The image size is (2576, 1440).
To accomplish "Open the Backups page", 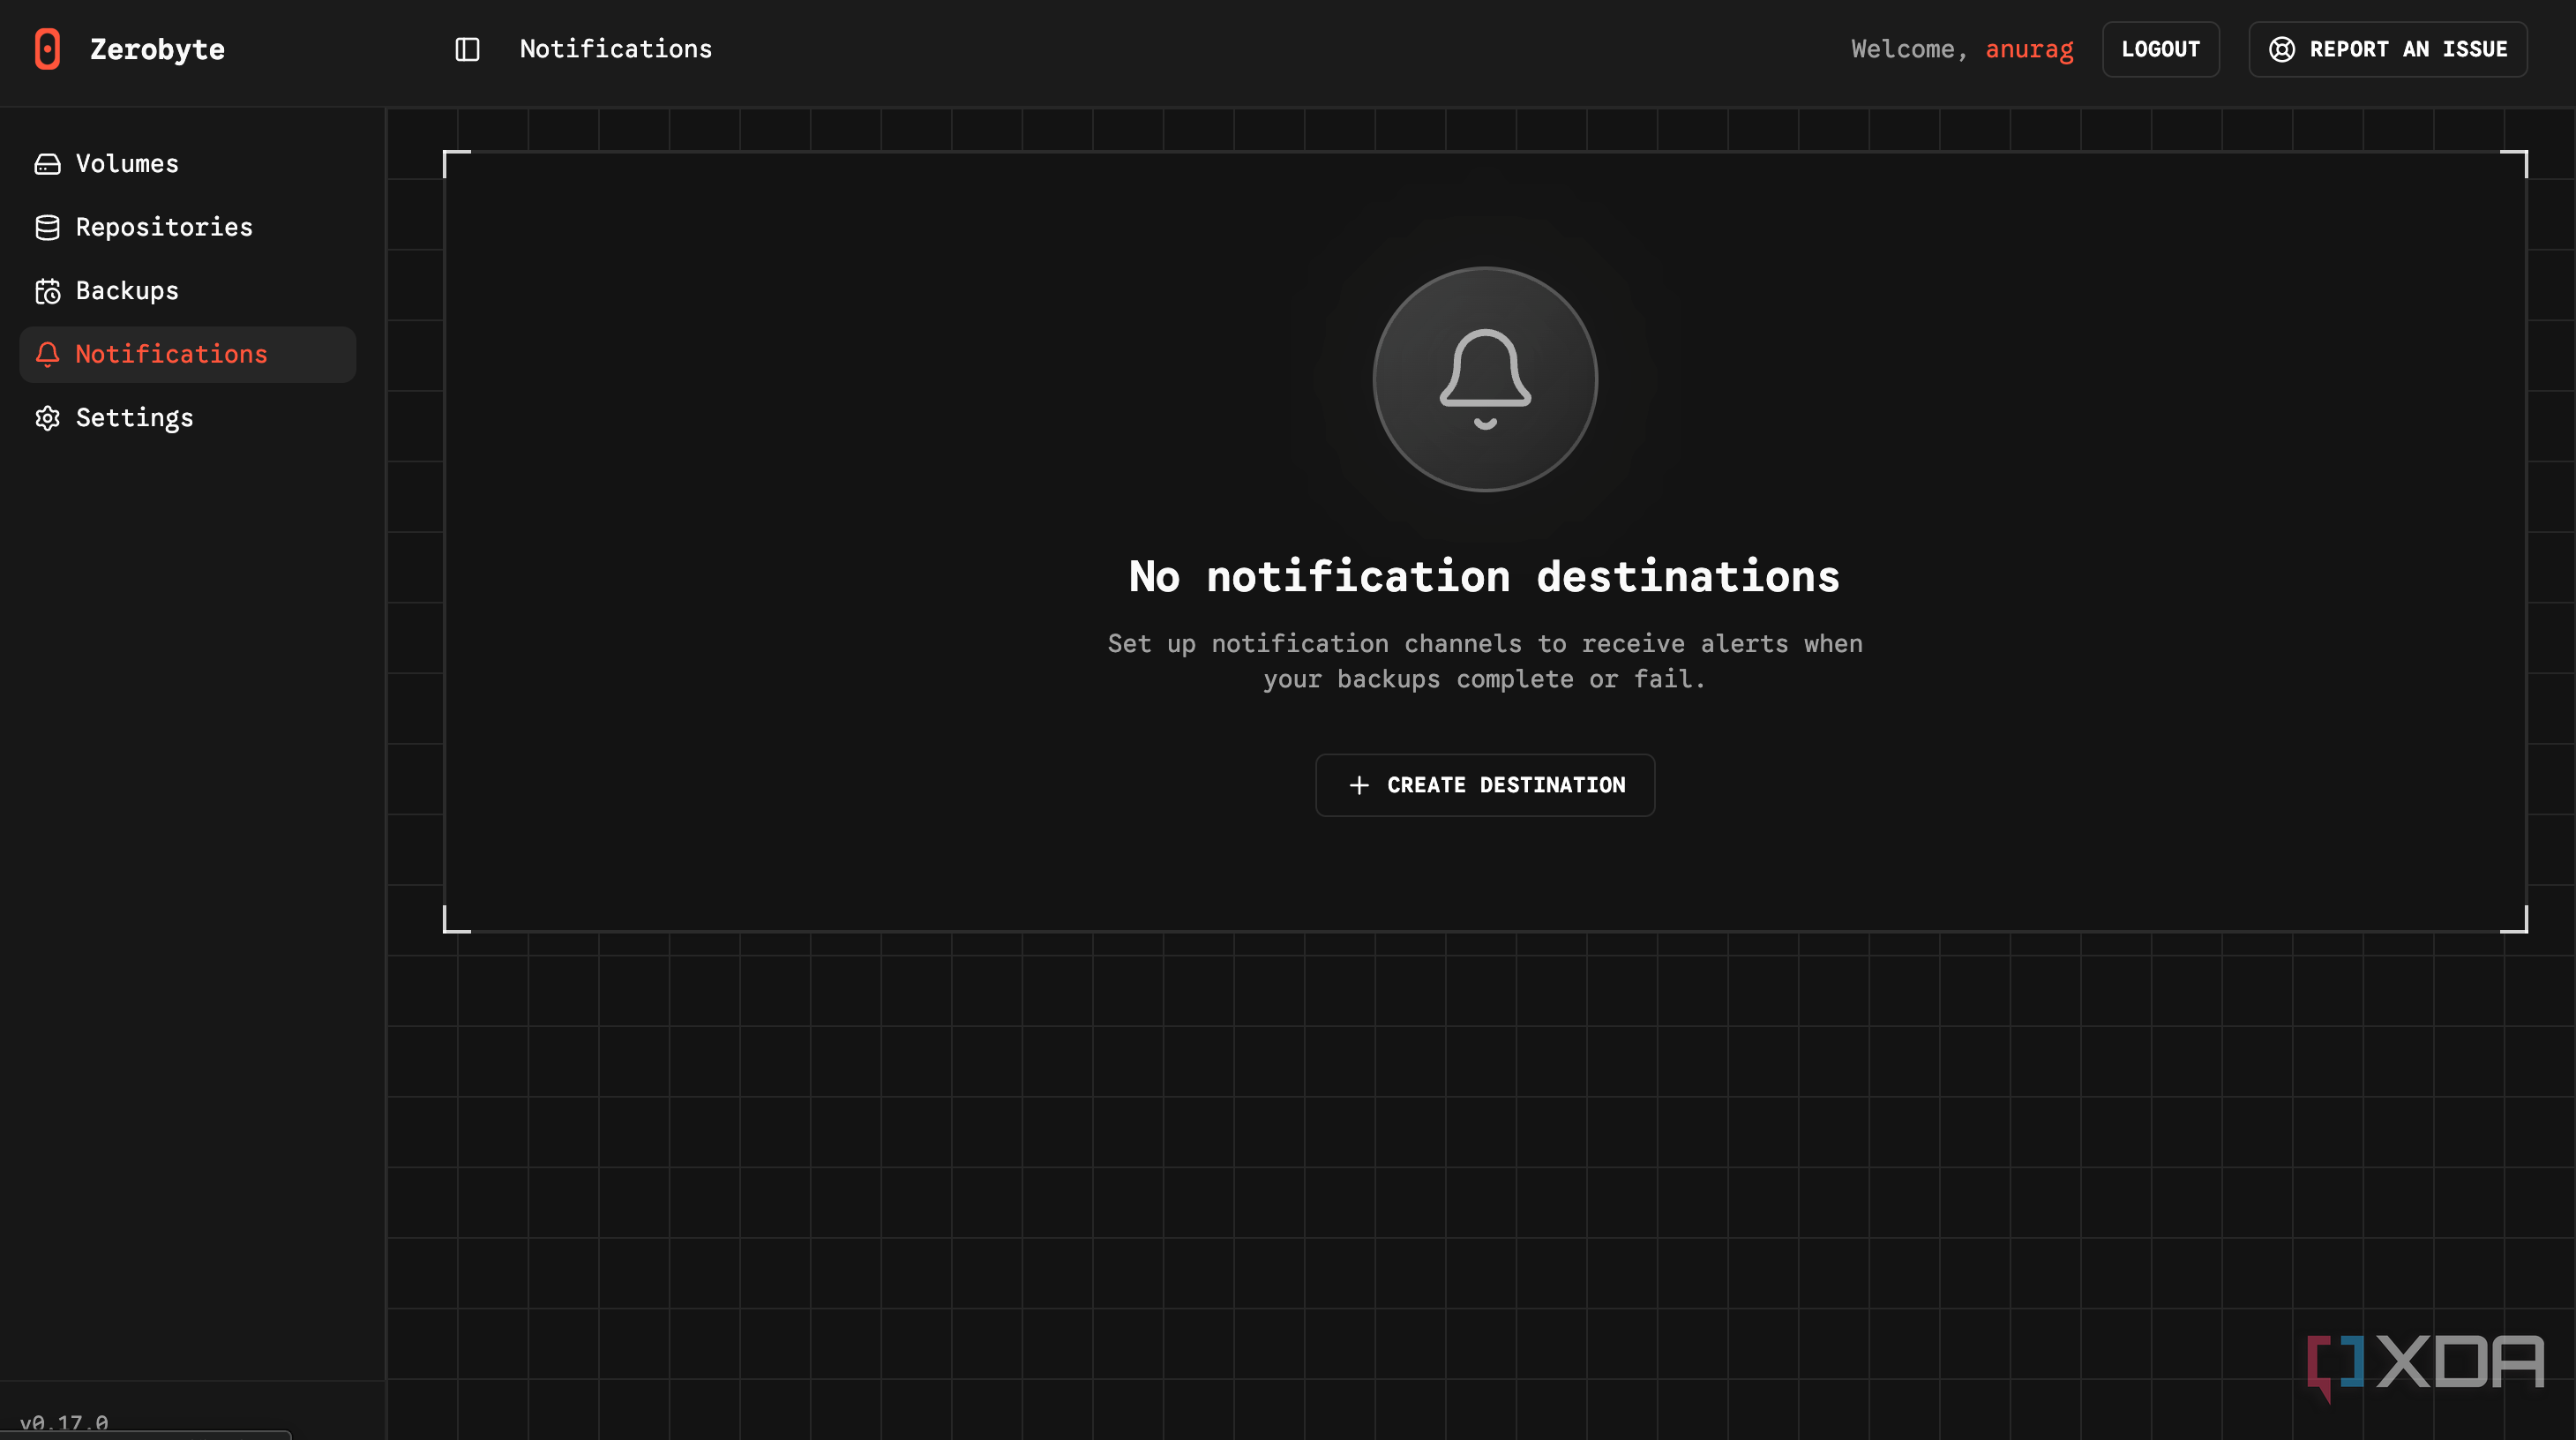I will (x=188, y=291).
